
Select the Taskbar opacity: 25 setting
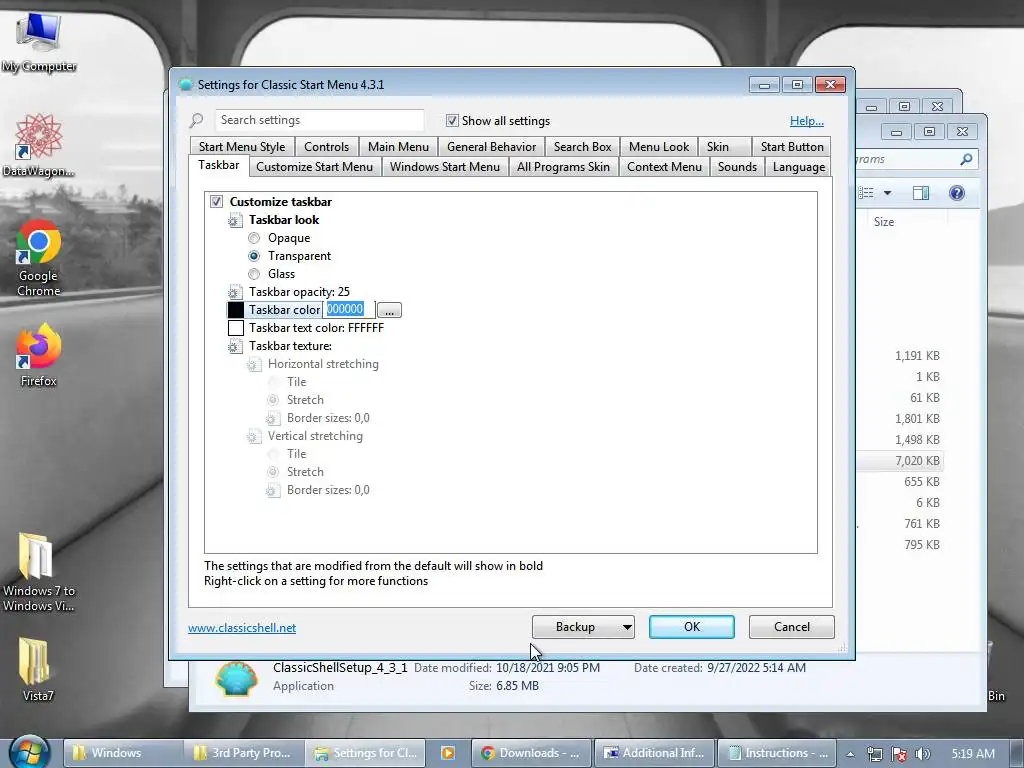299,292
